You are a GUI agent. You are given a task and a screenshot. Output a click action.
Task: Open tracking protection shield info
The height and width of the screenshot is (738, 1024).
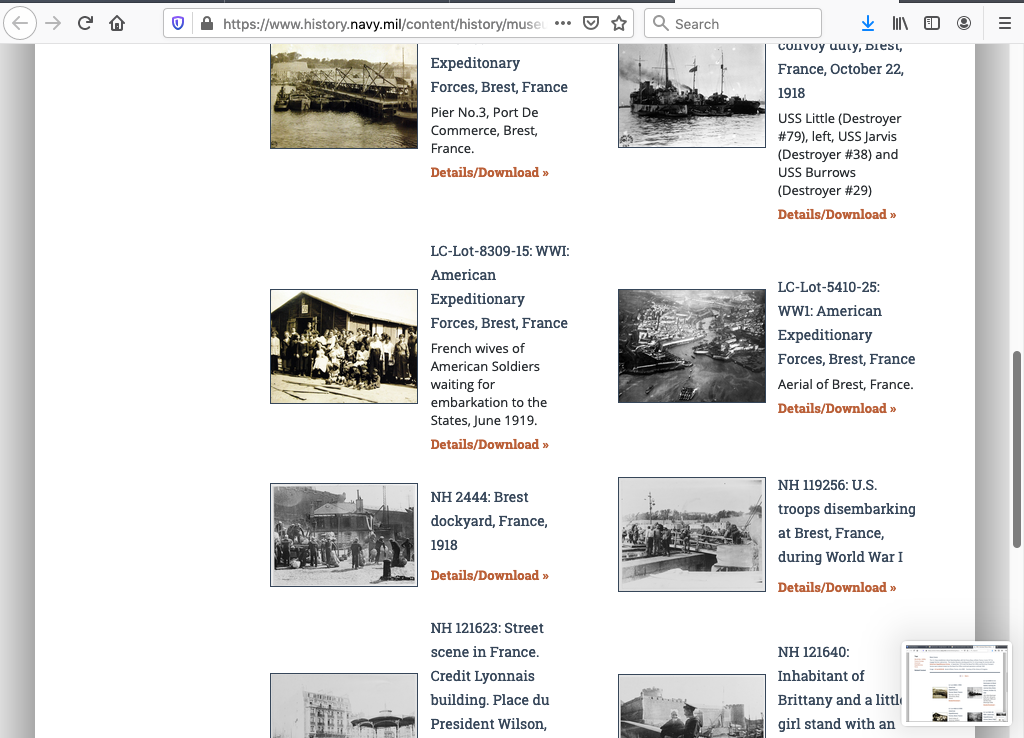[179, 23]
